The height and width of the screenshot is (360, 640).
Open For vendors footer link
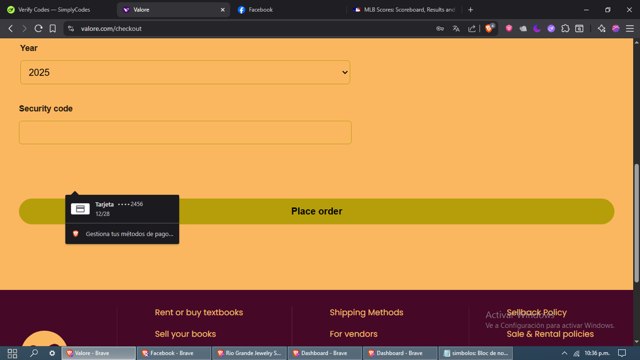[x=353, y=334]
